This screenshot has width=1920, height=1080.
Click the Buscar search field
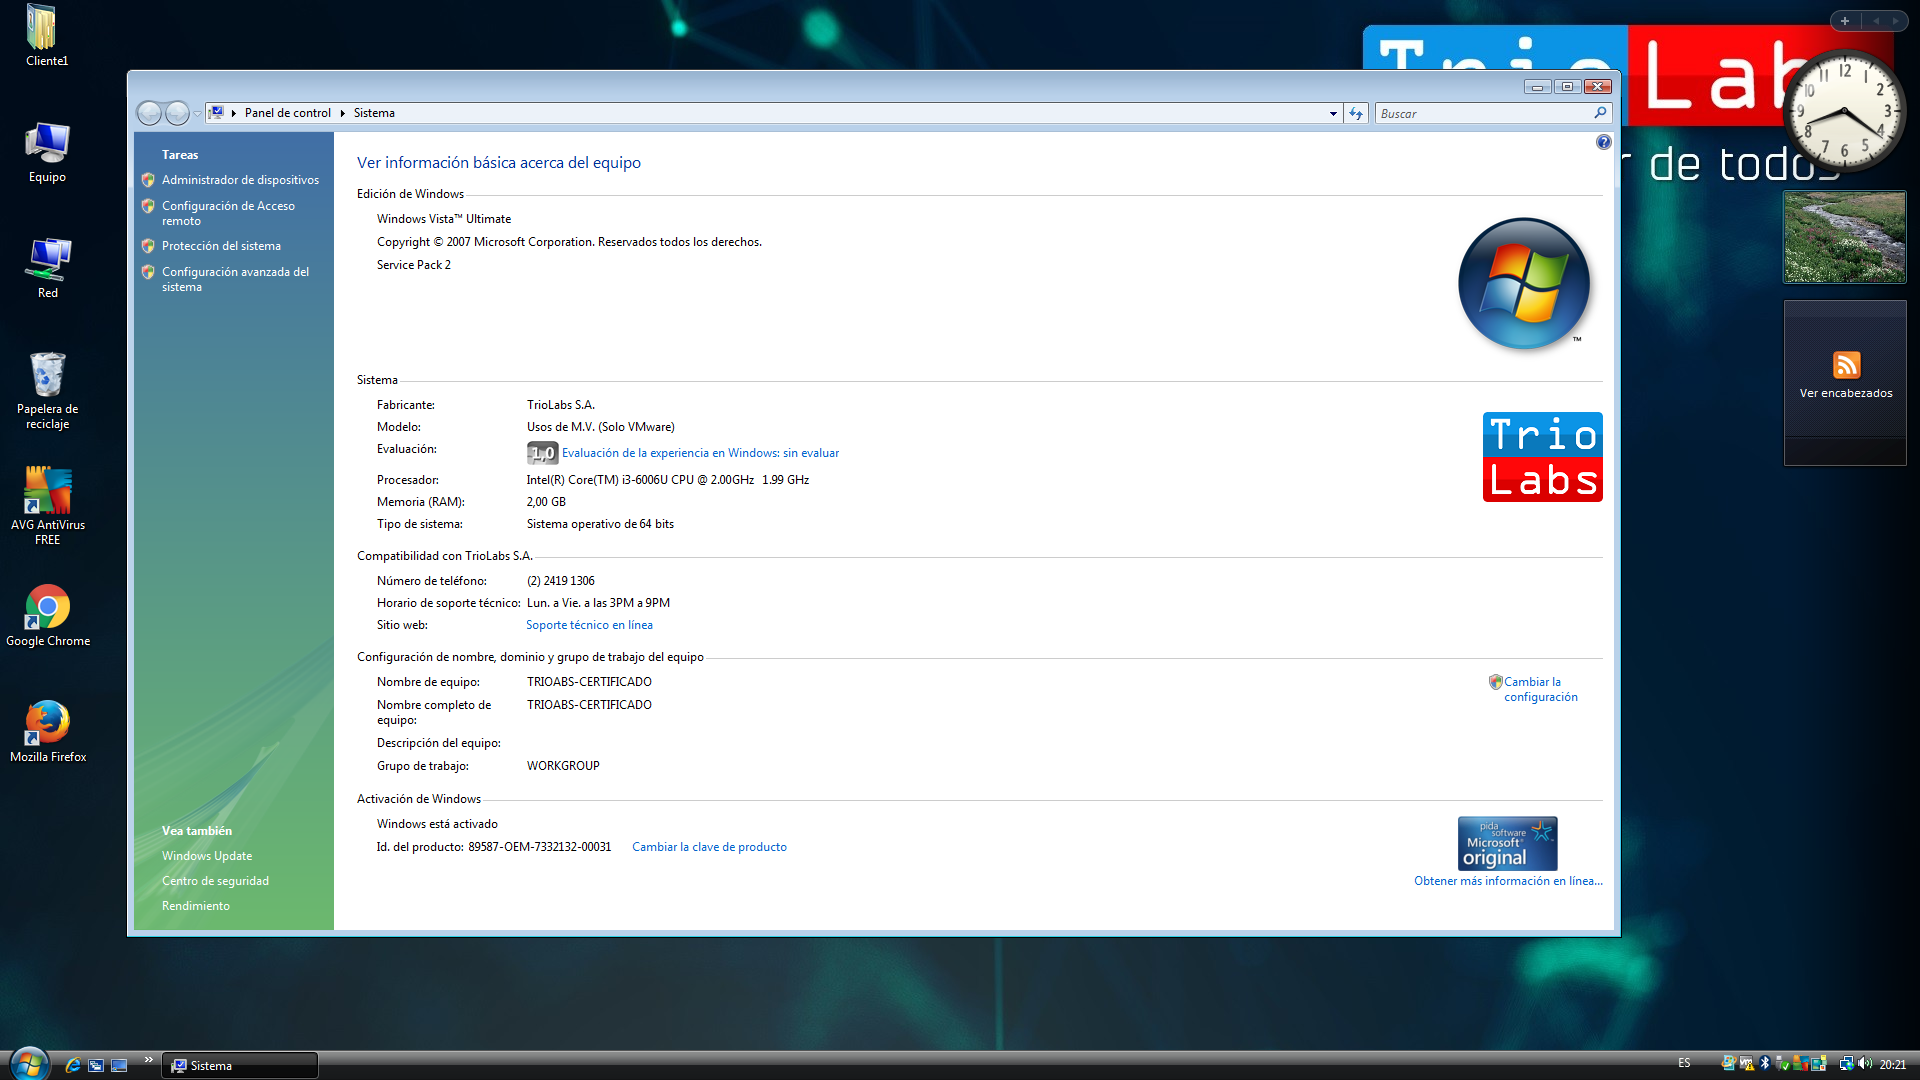(1484, 114)
